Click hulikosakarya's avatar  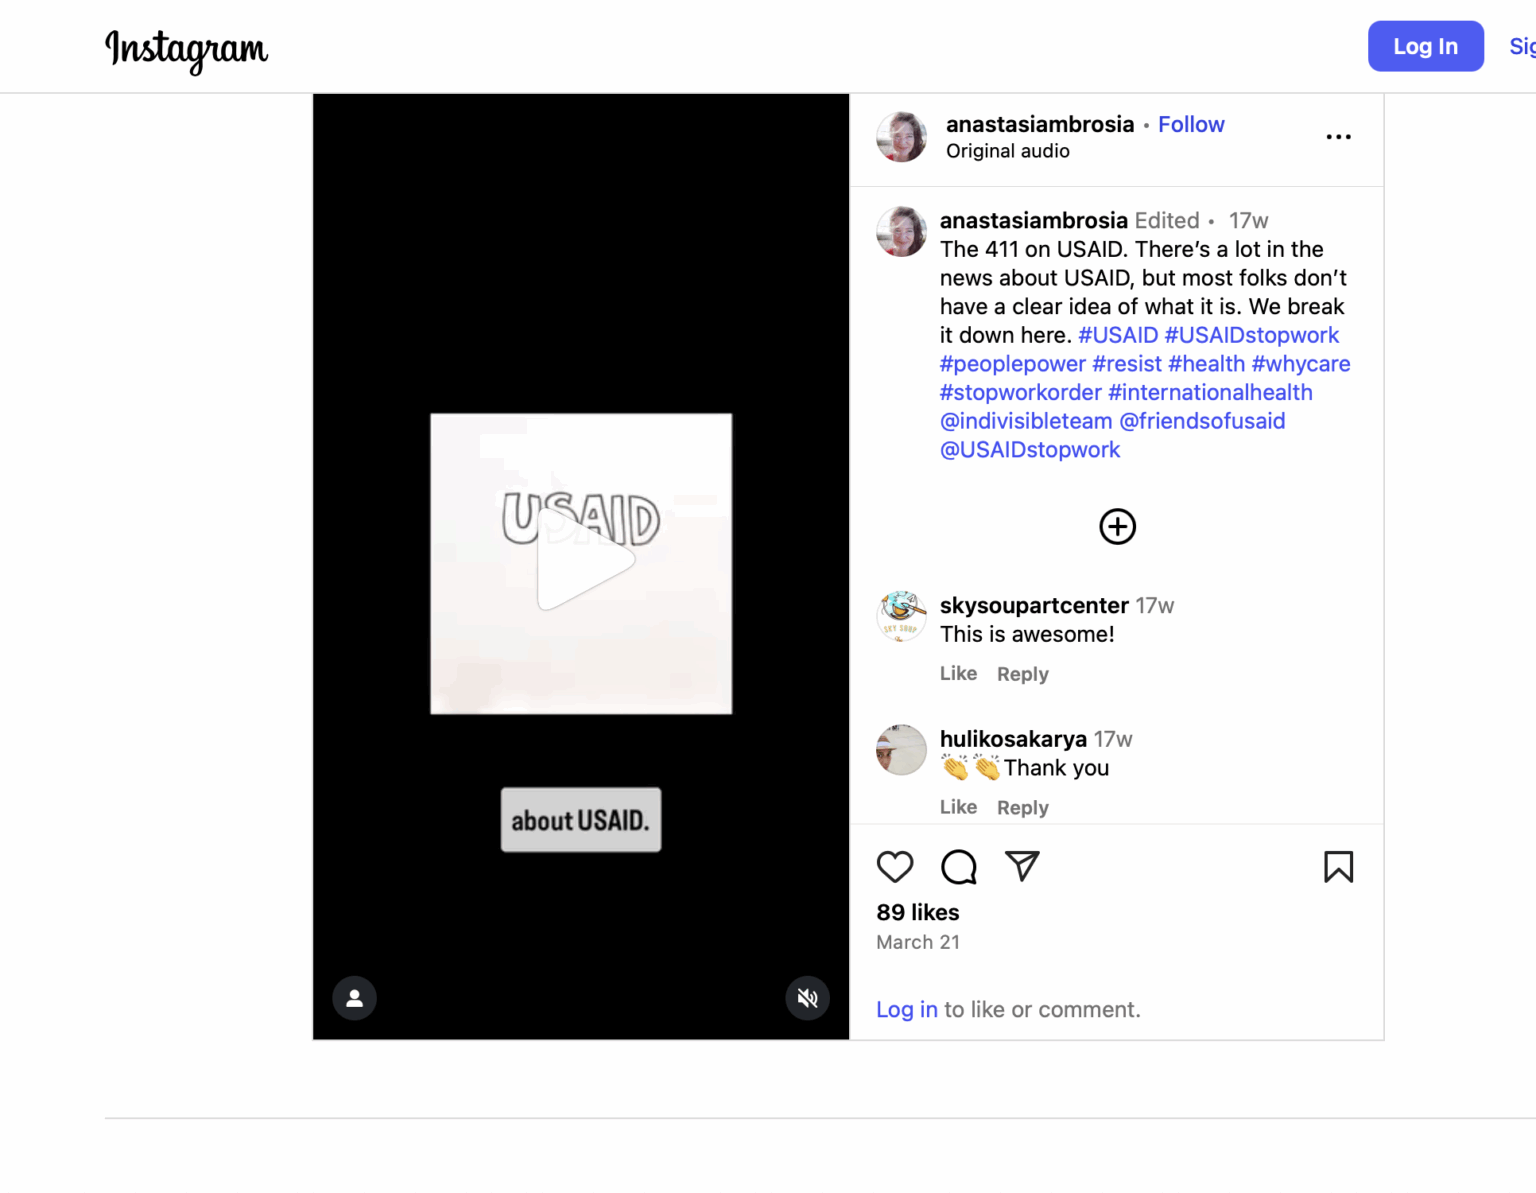click(901, 750)
